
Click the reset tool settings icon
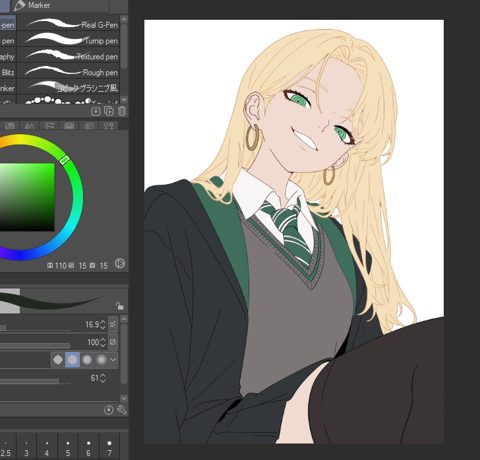[x=109, y=410]
